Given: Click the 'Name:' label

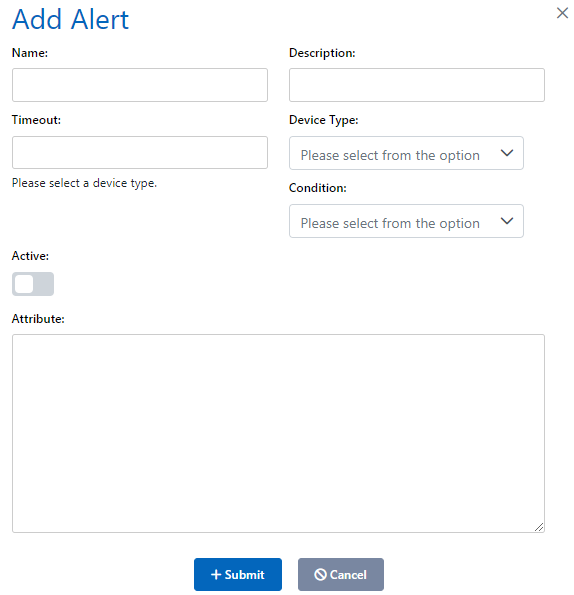Looking at the screenshot, I should pyautogui.click(x=30, y=53).
